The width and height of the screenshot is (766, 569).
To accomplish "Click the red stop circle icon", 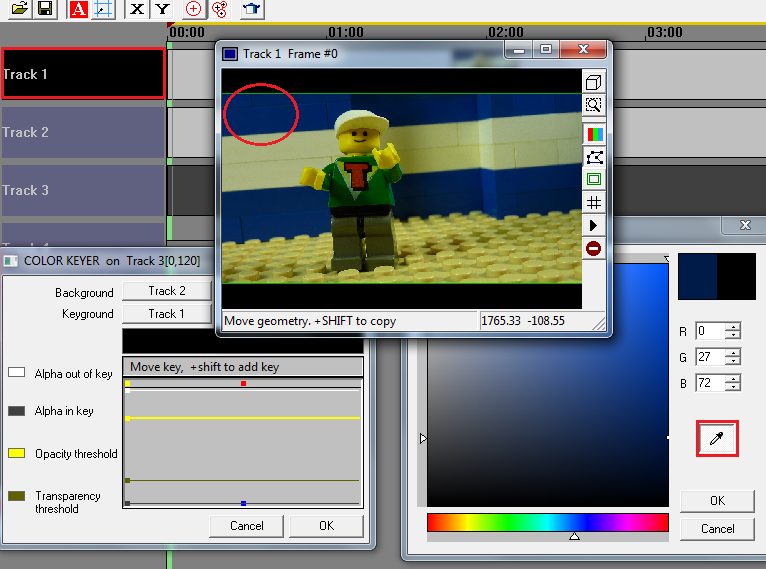I will tap(594, 249).
